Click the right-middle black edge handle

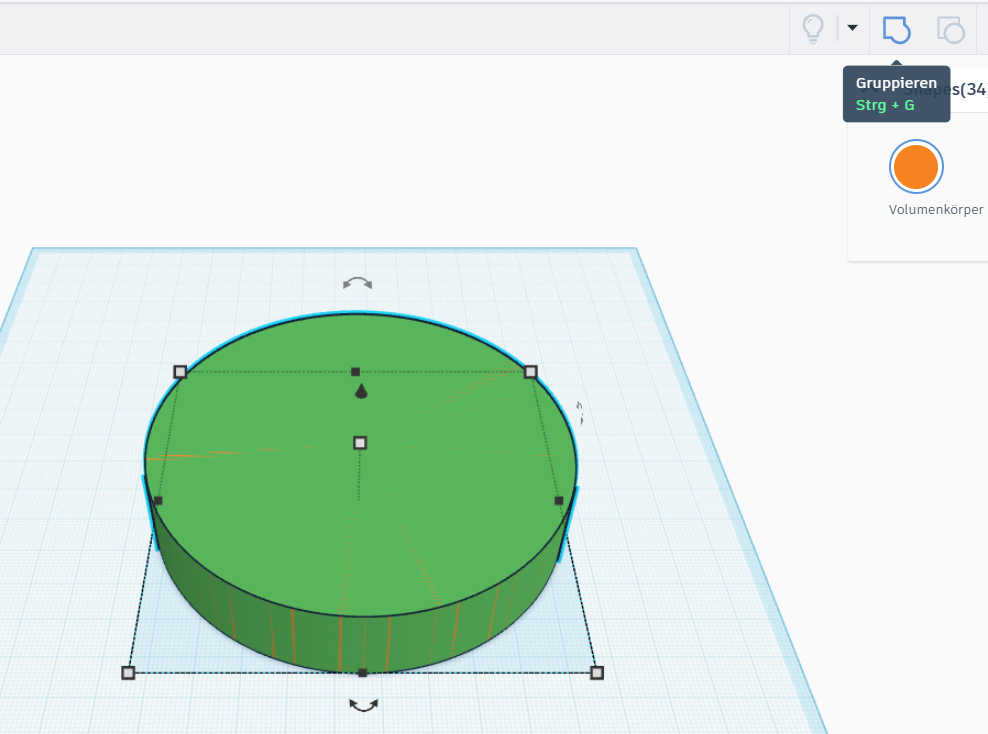coord(559,501)
